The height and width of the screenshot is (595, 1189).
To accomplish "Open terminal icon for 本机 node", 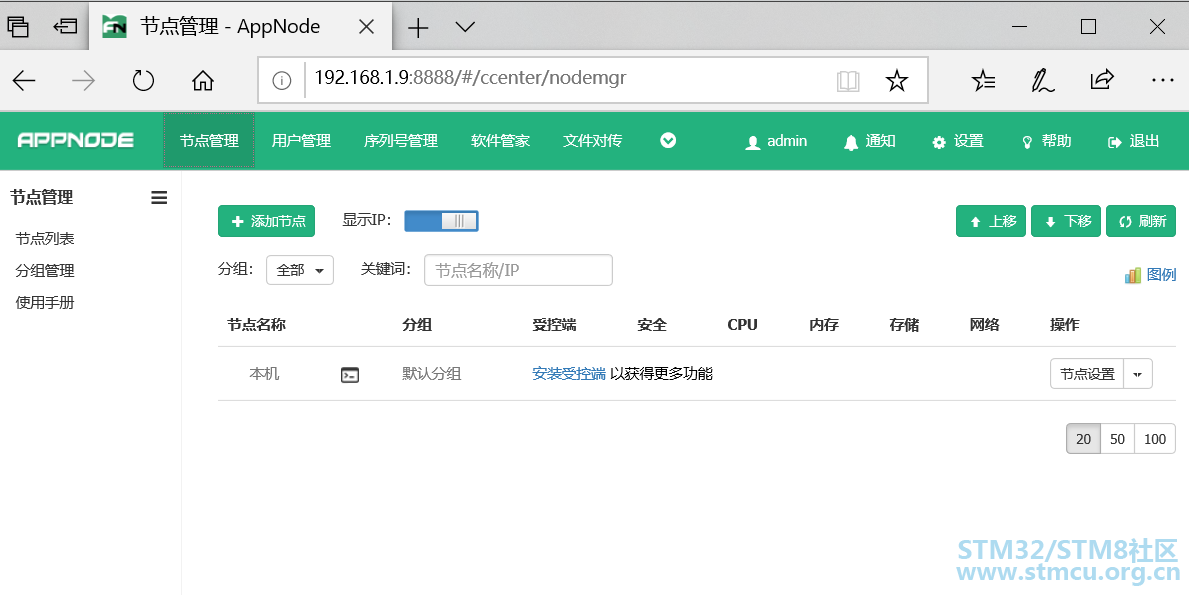I will tap(350, 374).
